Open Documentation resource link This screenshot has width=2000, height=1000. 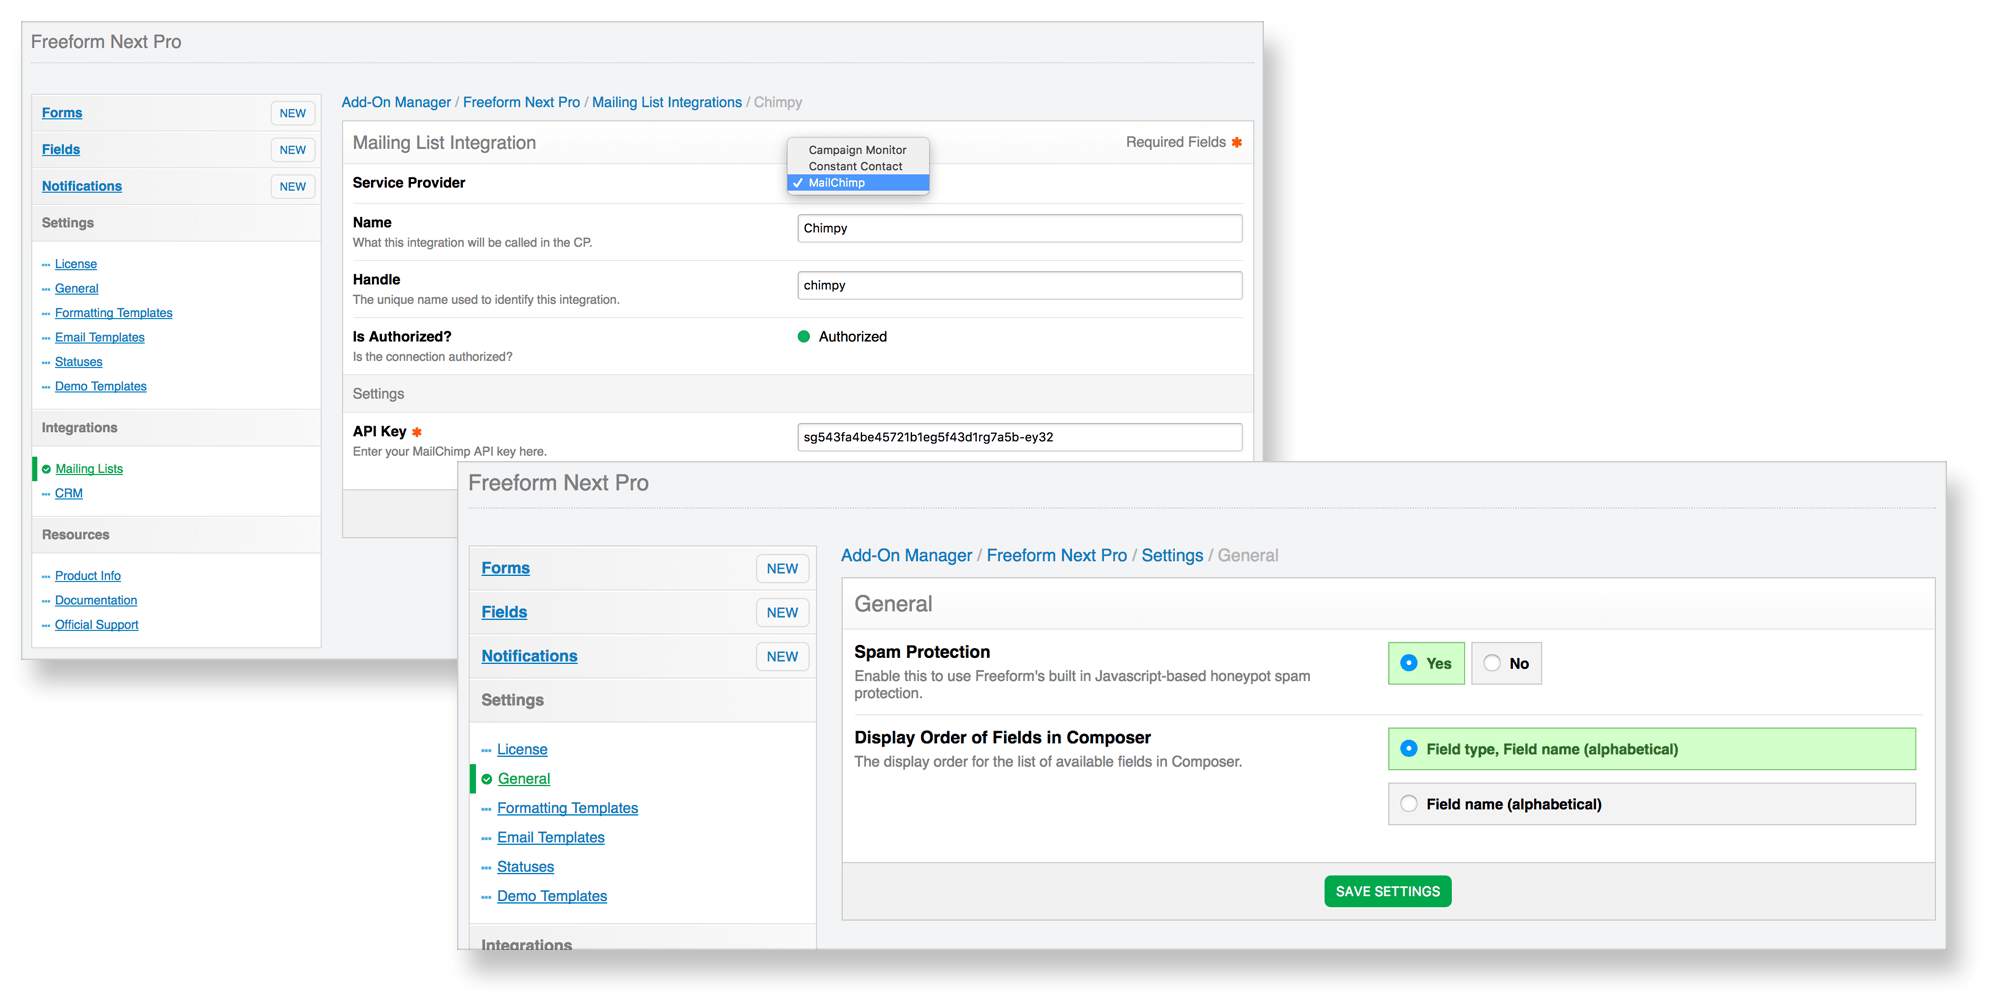pos(96,600)
